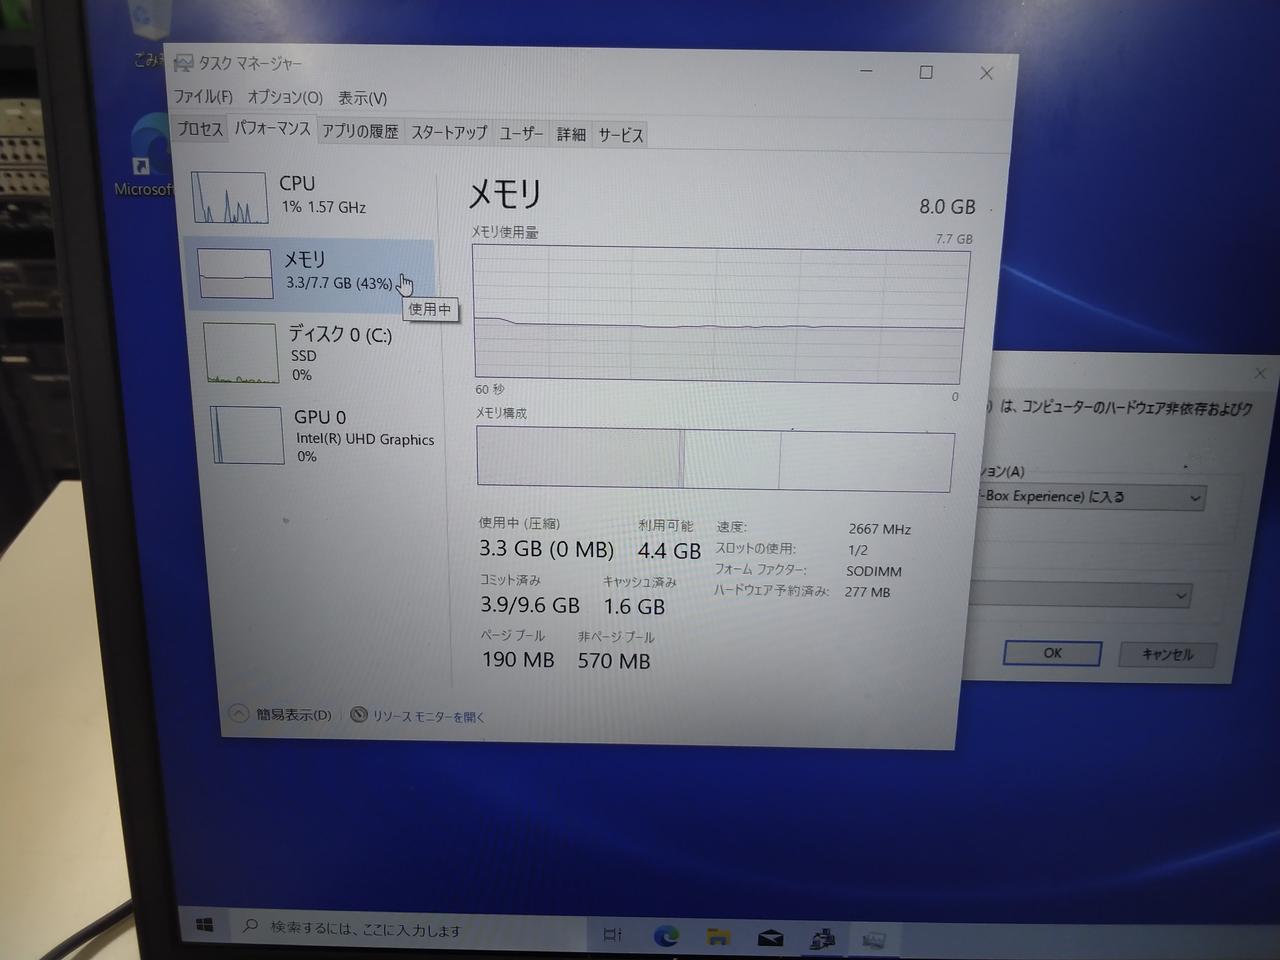This screenshot has width=1280, height=960.
Task: Open the オプション(O) menu
Action: click(x=285, y=98)
